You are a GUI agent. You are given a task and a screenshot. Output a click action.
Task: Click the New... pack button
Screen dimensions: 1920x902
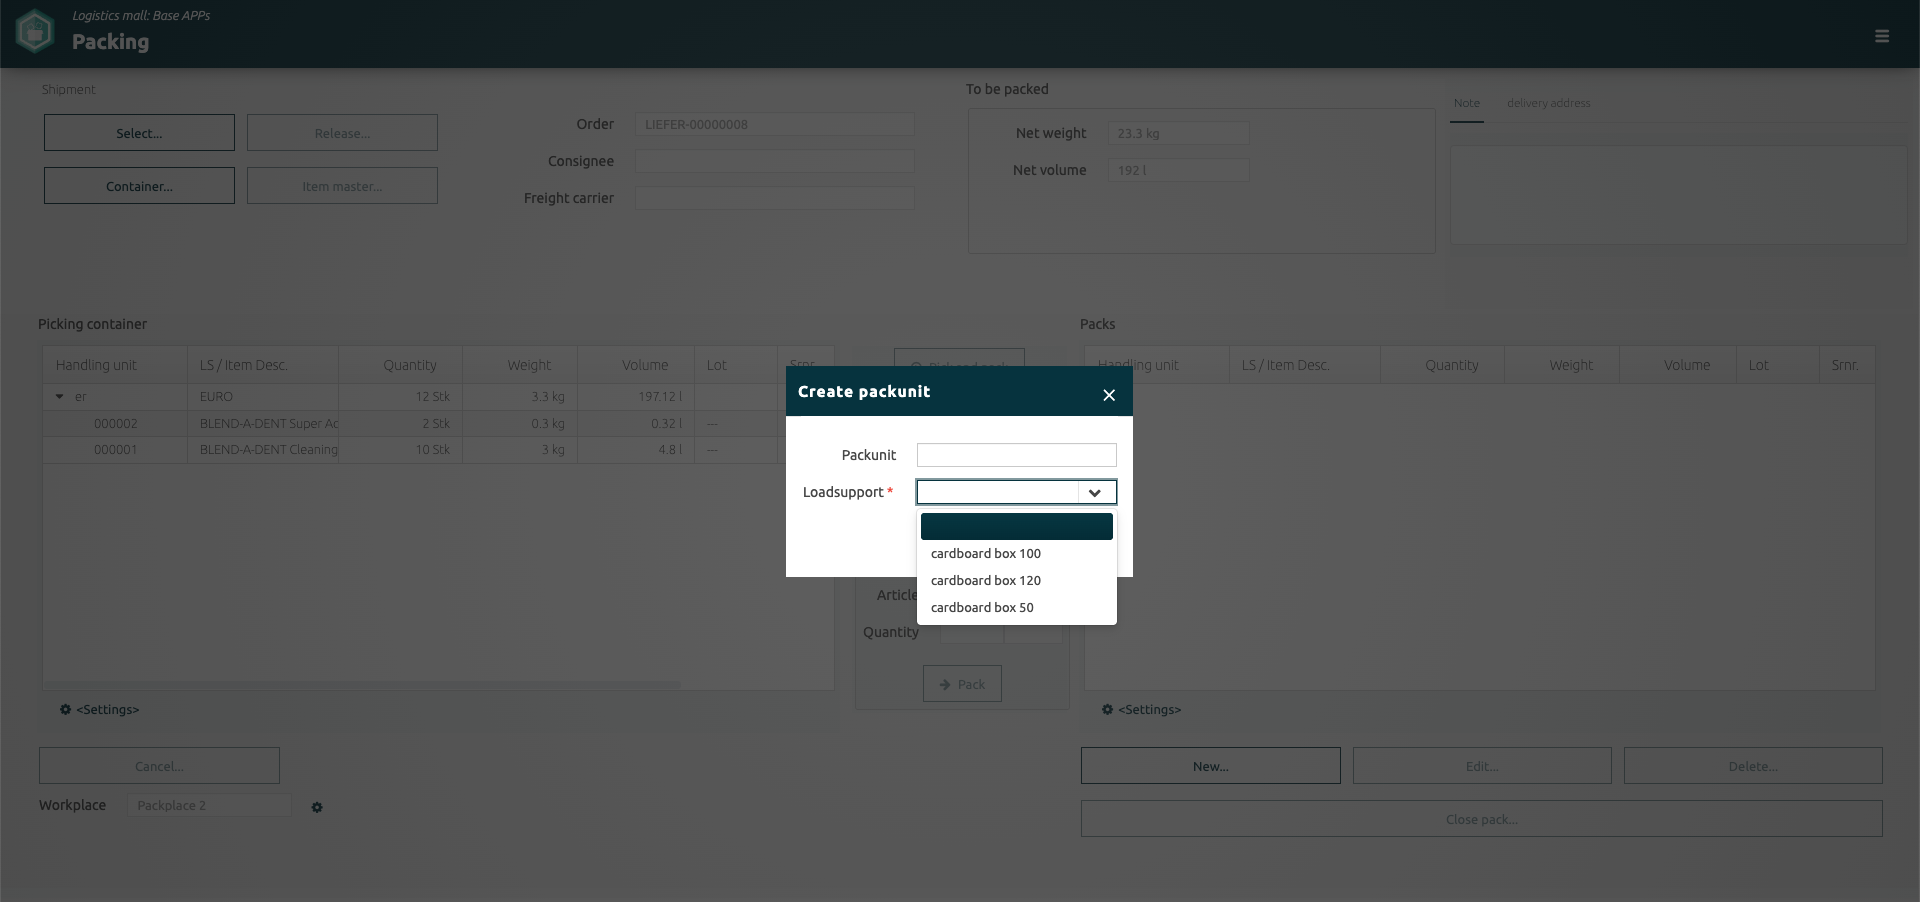pyautogui.click(x=1210, y=766)
